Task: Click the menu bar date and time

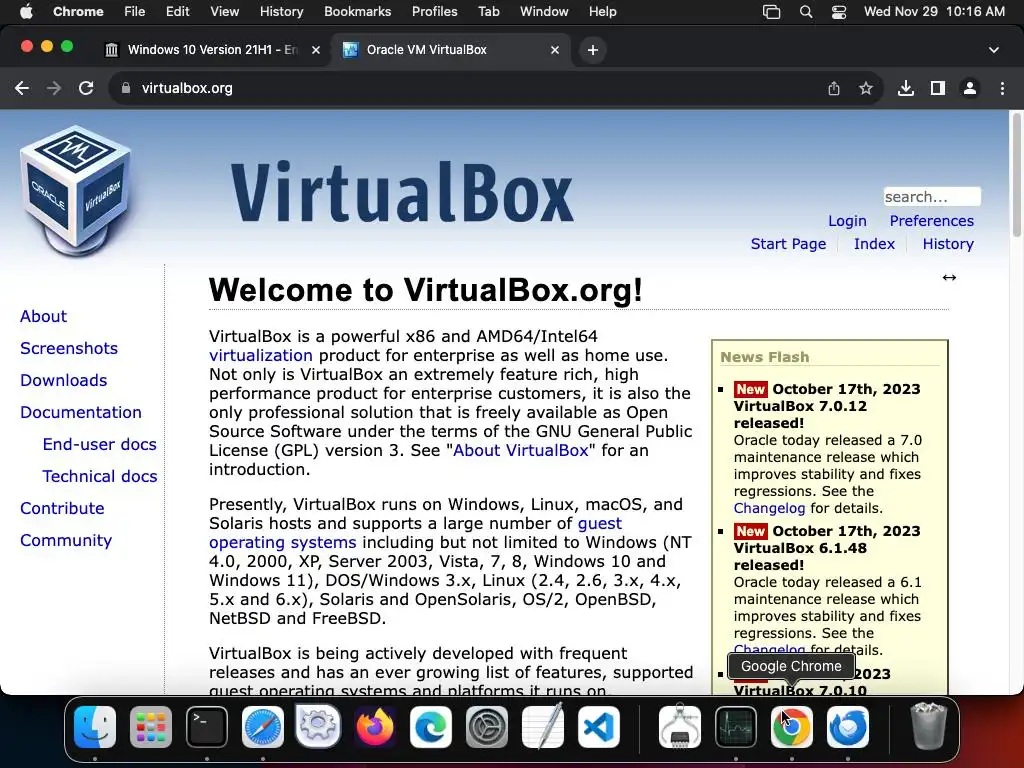Action: pos(934,12)
